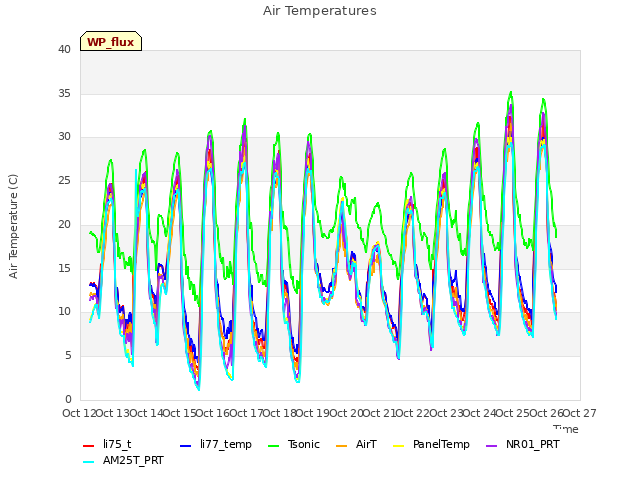Viewport: 640px width, 480px height.
Task: Click the Oct 12 x-axis tick label
Action: click(80, 413)
